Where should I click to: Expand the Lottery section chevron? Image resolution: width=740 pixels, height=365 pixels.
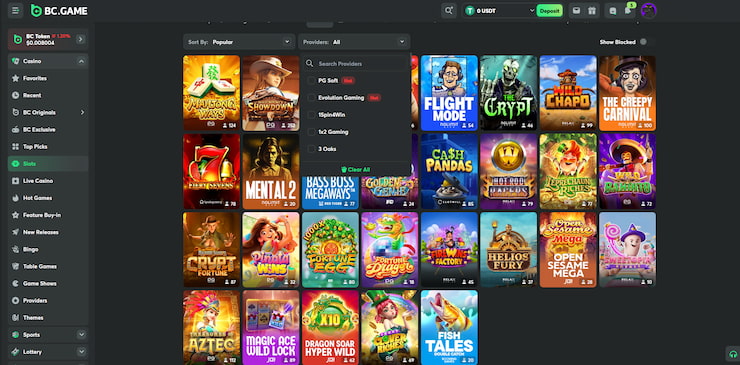pyautogui.click(x=81, y=352)
